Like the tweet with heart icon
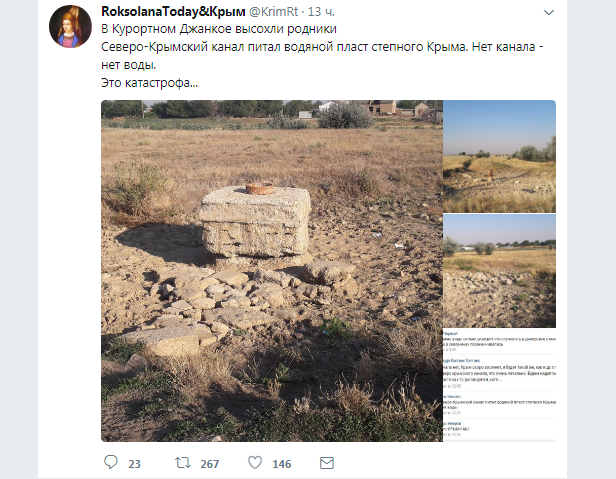 point(255,462)
